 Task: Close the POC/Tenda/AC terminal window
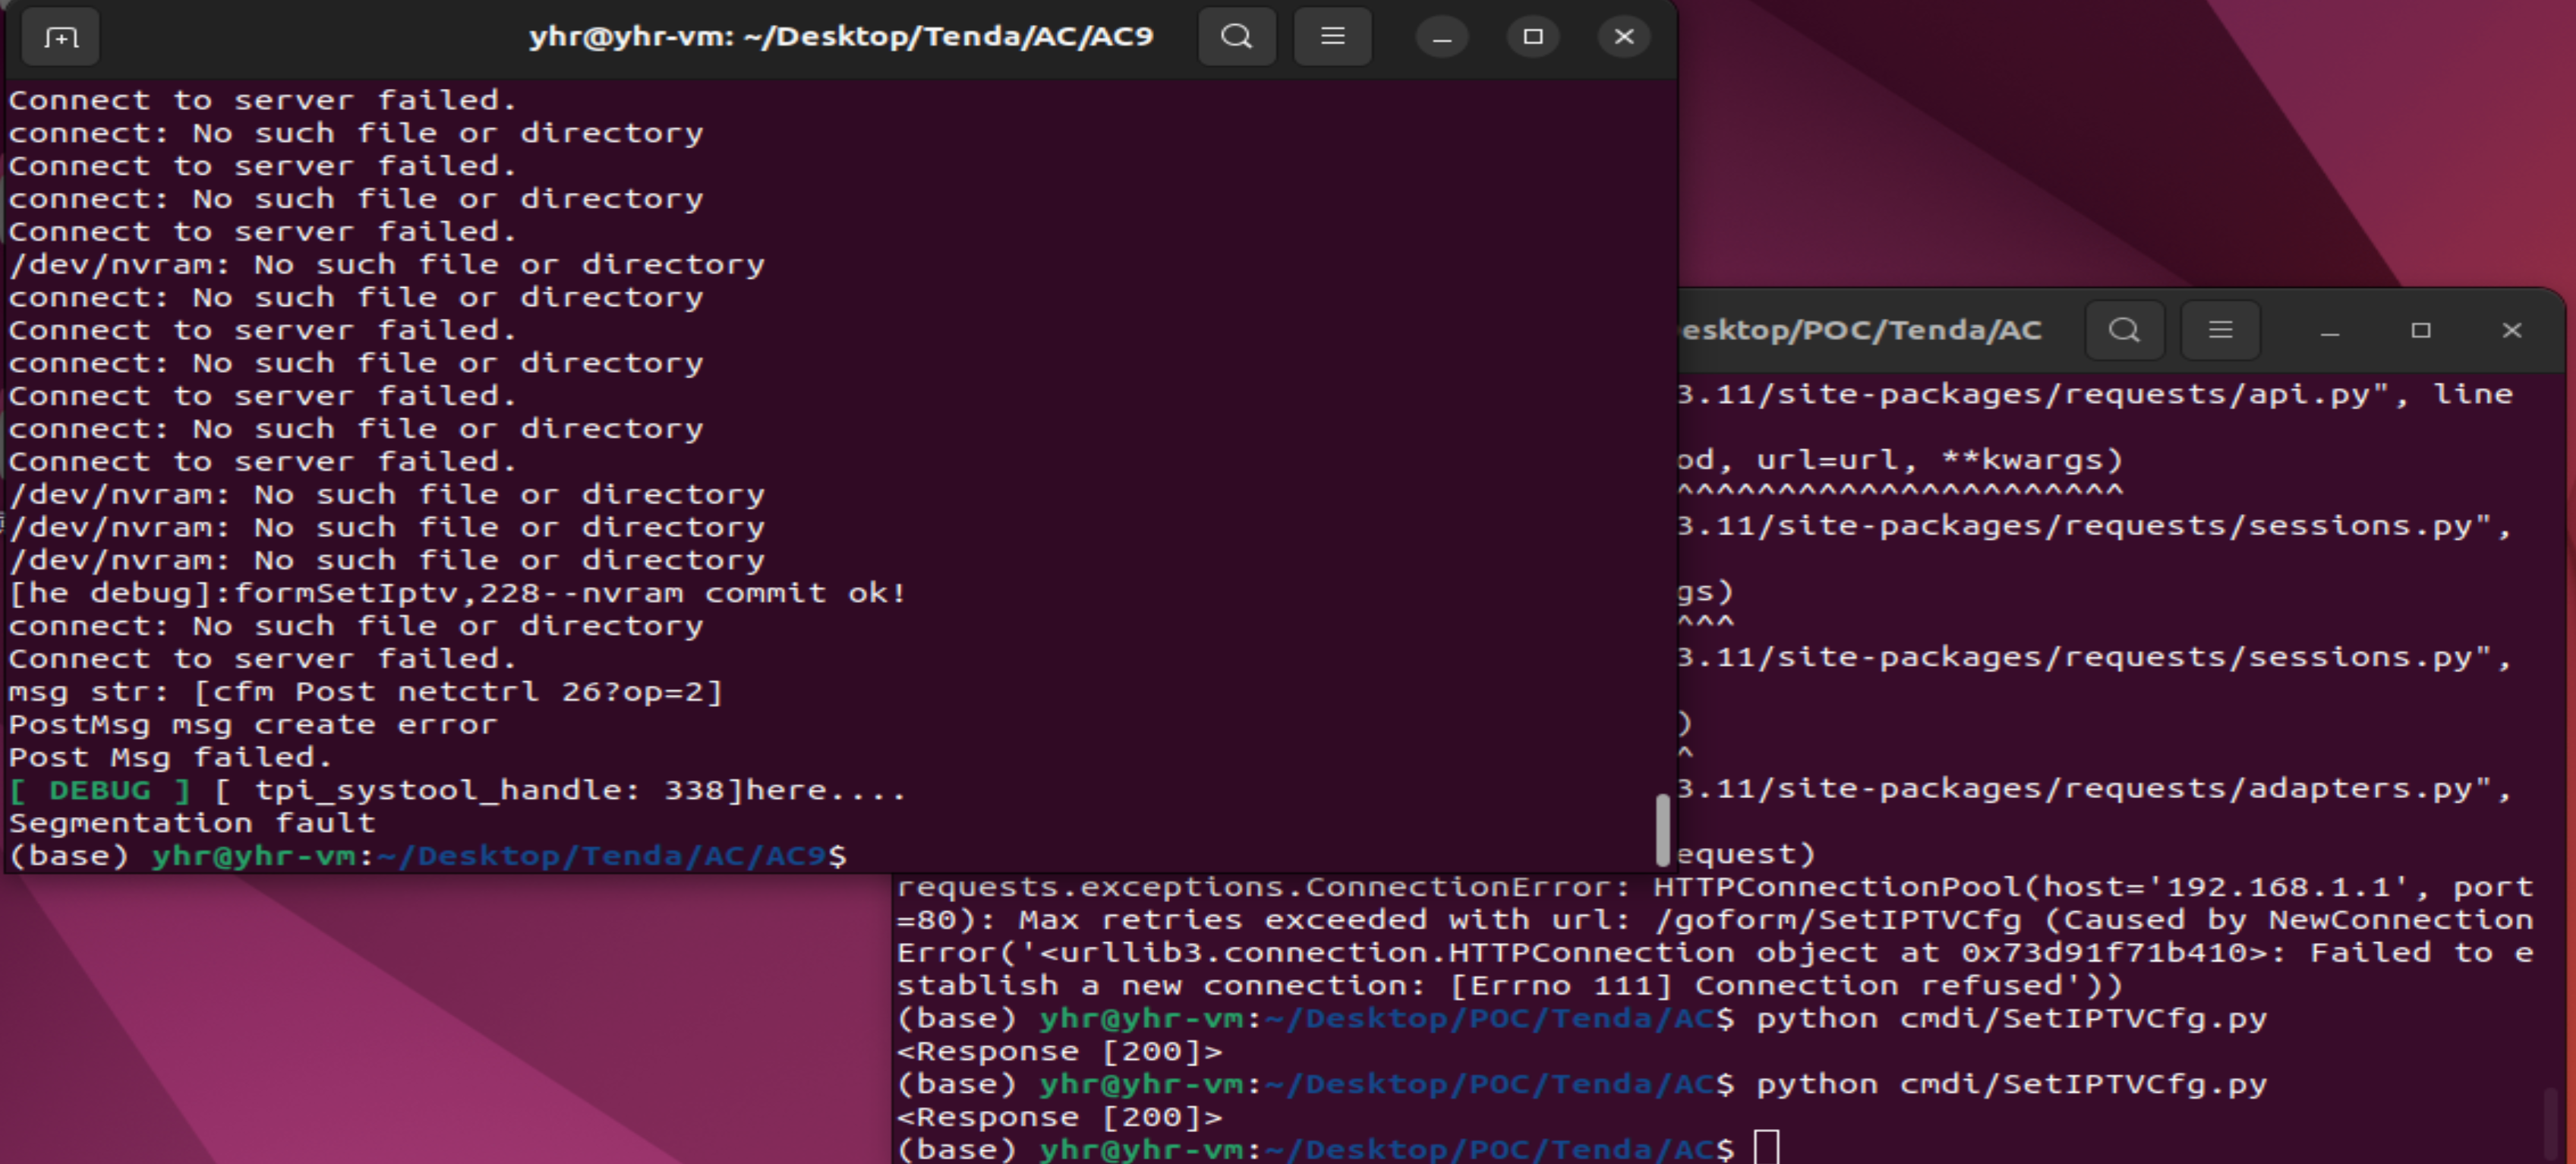pyautogui.click(x=2512, y=331)
